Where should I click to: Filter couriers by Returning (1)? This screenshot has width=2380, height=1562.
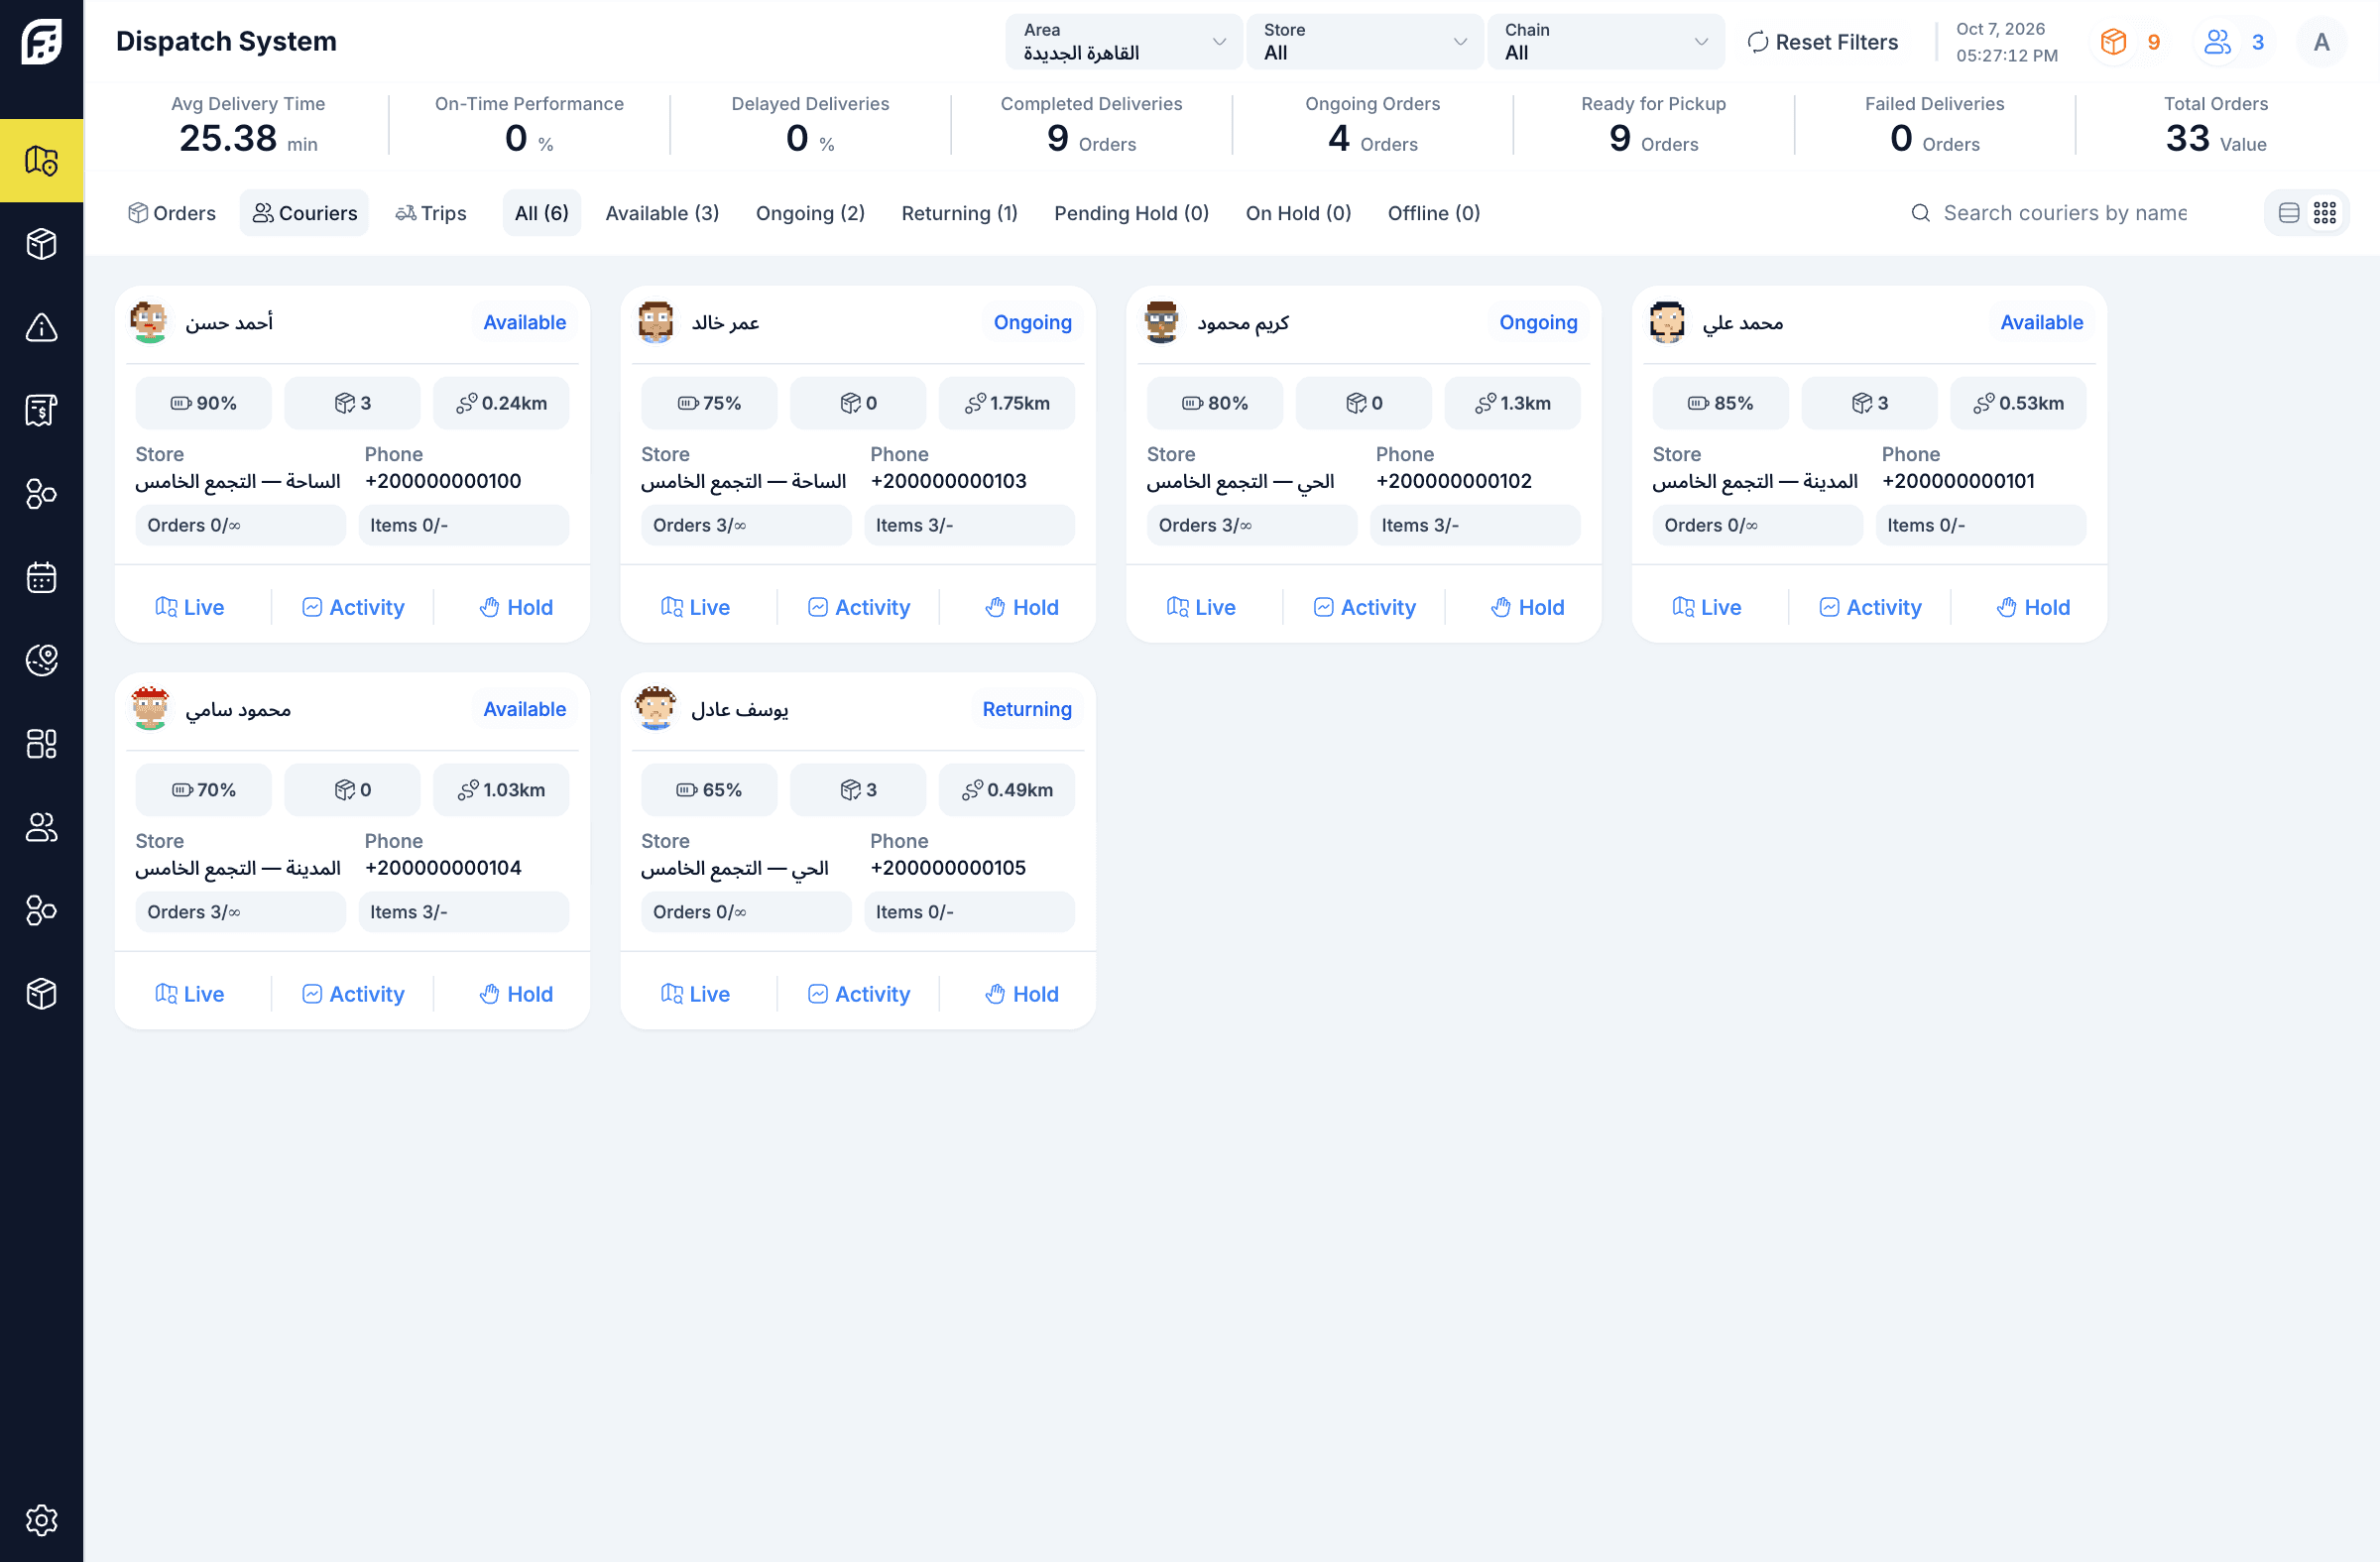(960, 213)
